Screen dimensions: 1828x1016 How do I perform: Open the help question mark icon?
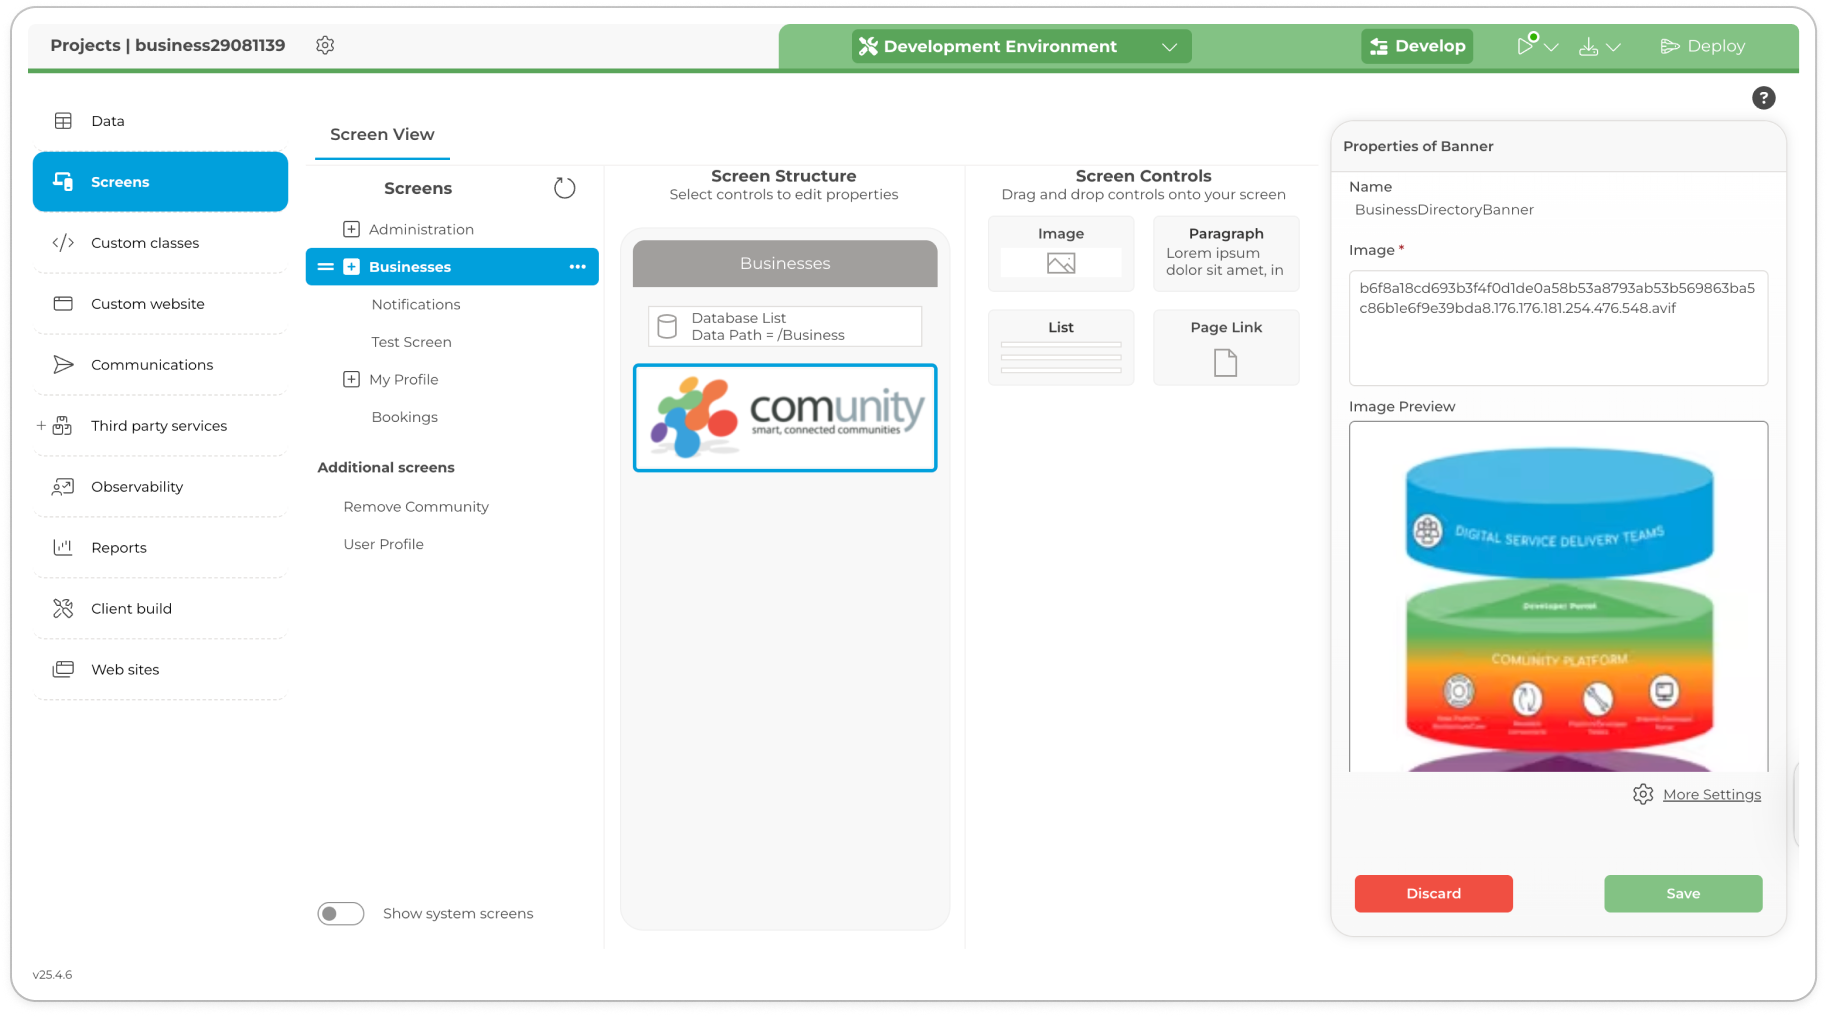point(1763,98)
